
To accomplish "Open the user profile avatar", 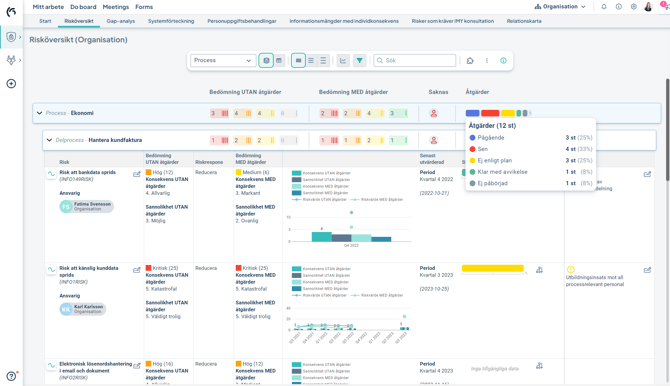I will click(x=648, y=7).
